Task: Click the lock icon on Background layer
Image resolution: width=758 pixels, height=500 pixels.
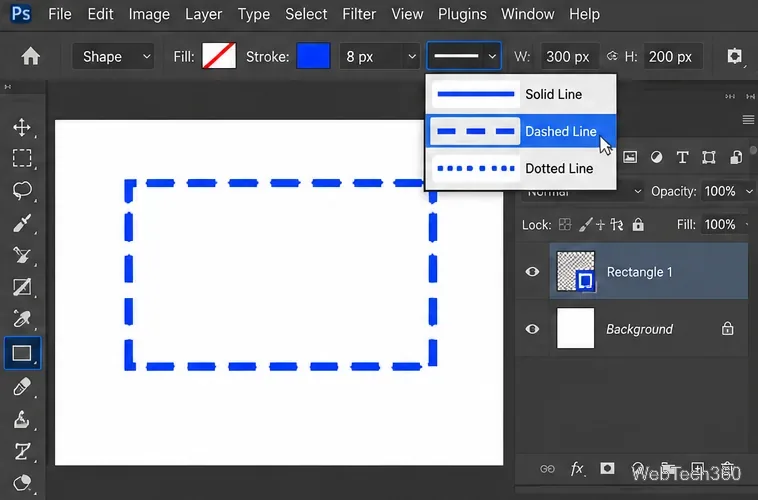Action: point(728,329)
